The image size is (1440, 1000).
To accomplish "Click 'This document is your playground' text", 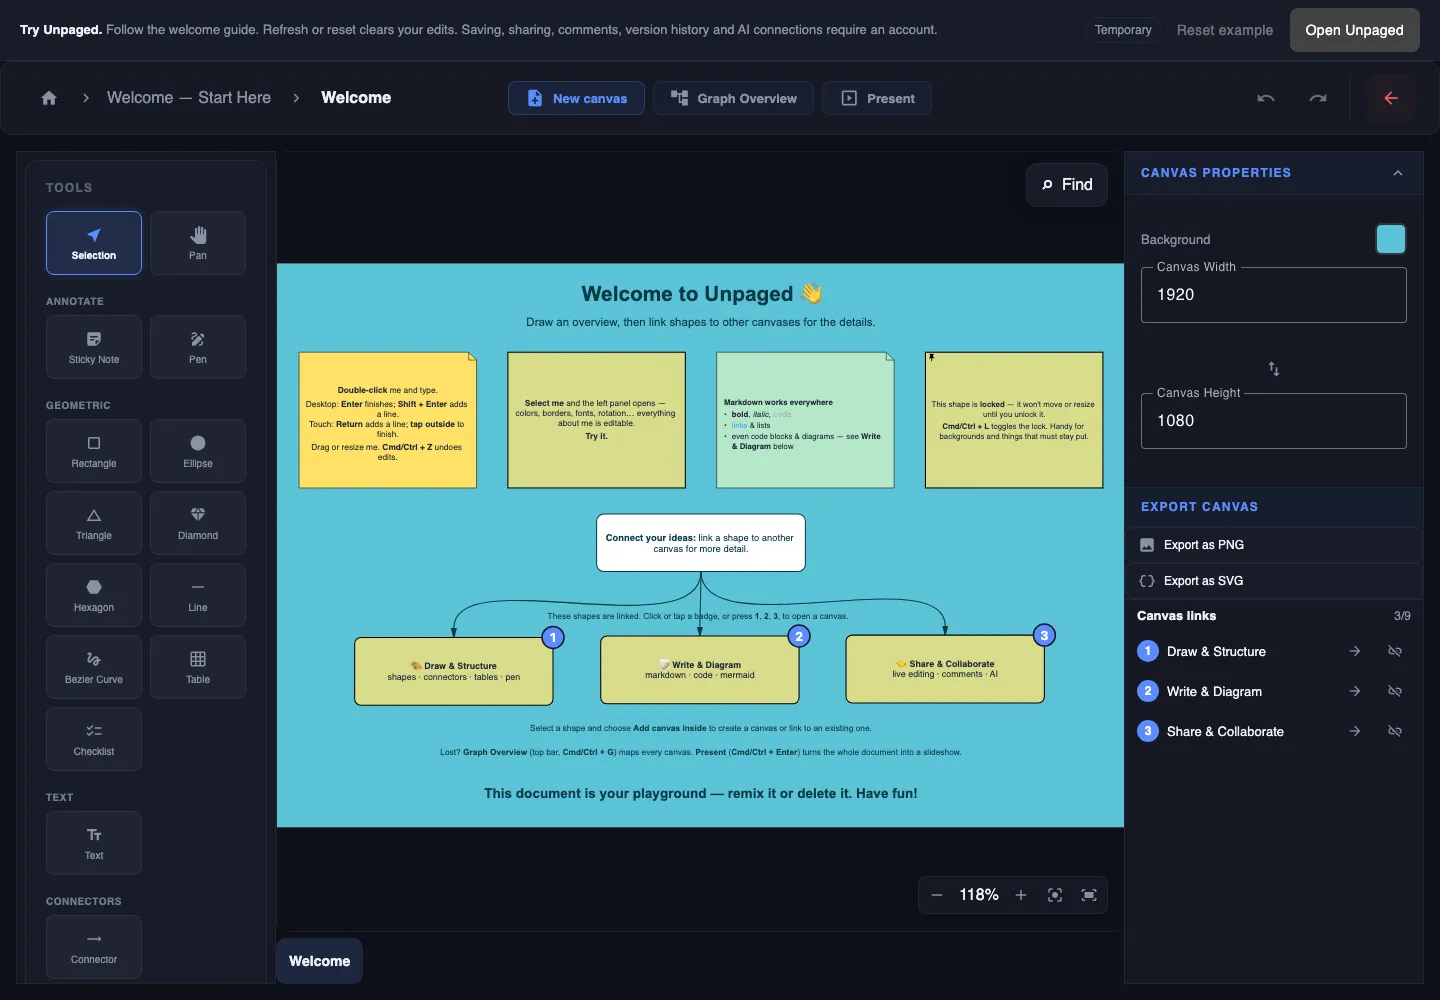I will [x=701, y=793].
